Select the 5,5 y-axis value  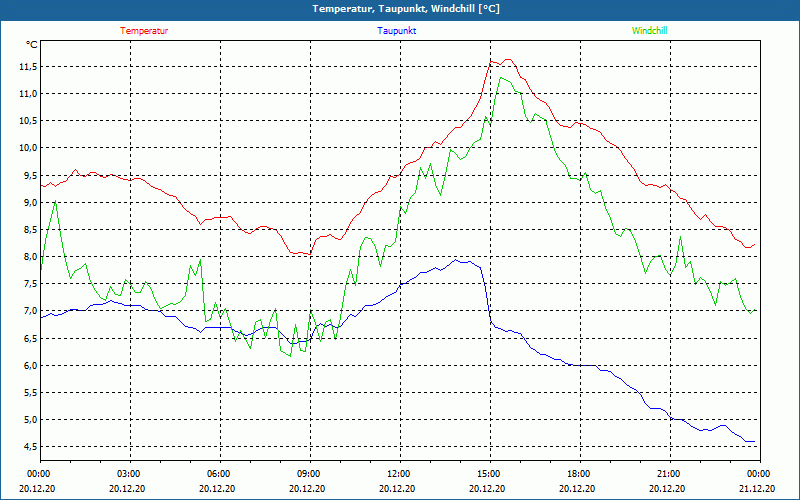[x=30, y=392]
